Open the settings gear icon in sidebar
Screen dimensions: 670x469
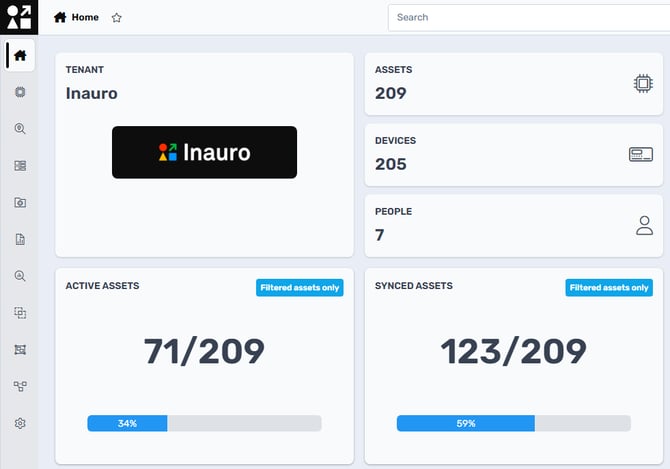20,423
